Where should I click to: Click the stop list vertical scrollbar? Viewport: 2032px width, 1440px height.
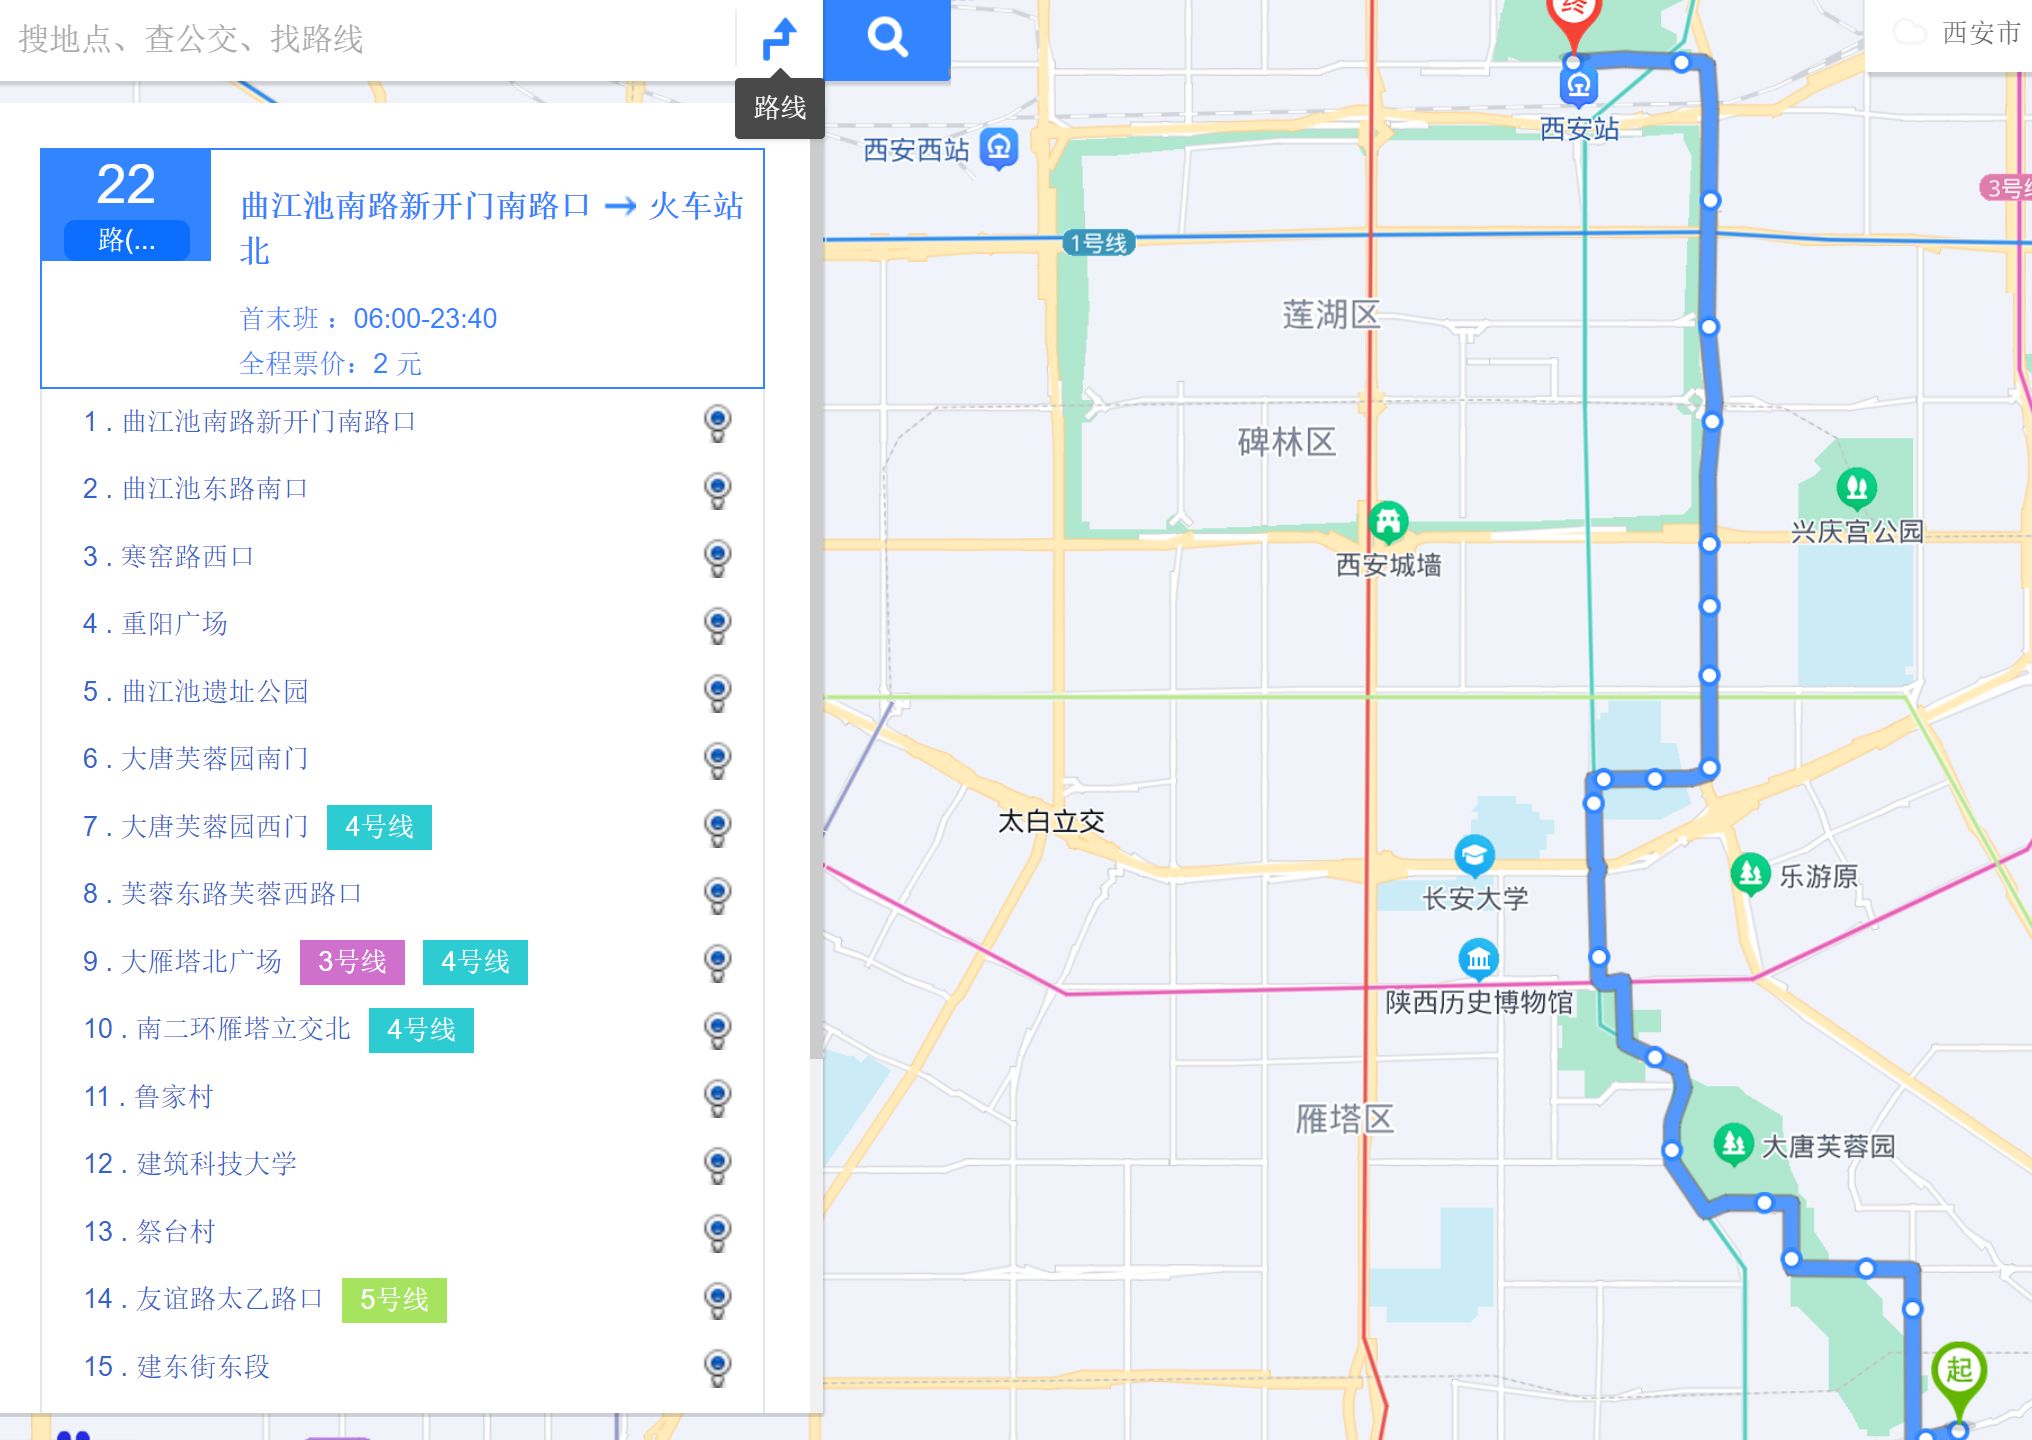coord(816,600)
